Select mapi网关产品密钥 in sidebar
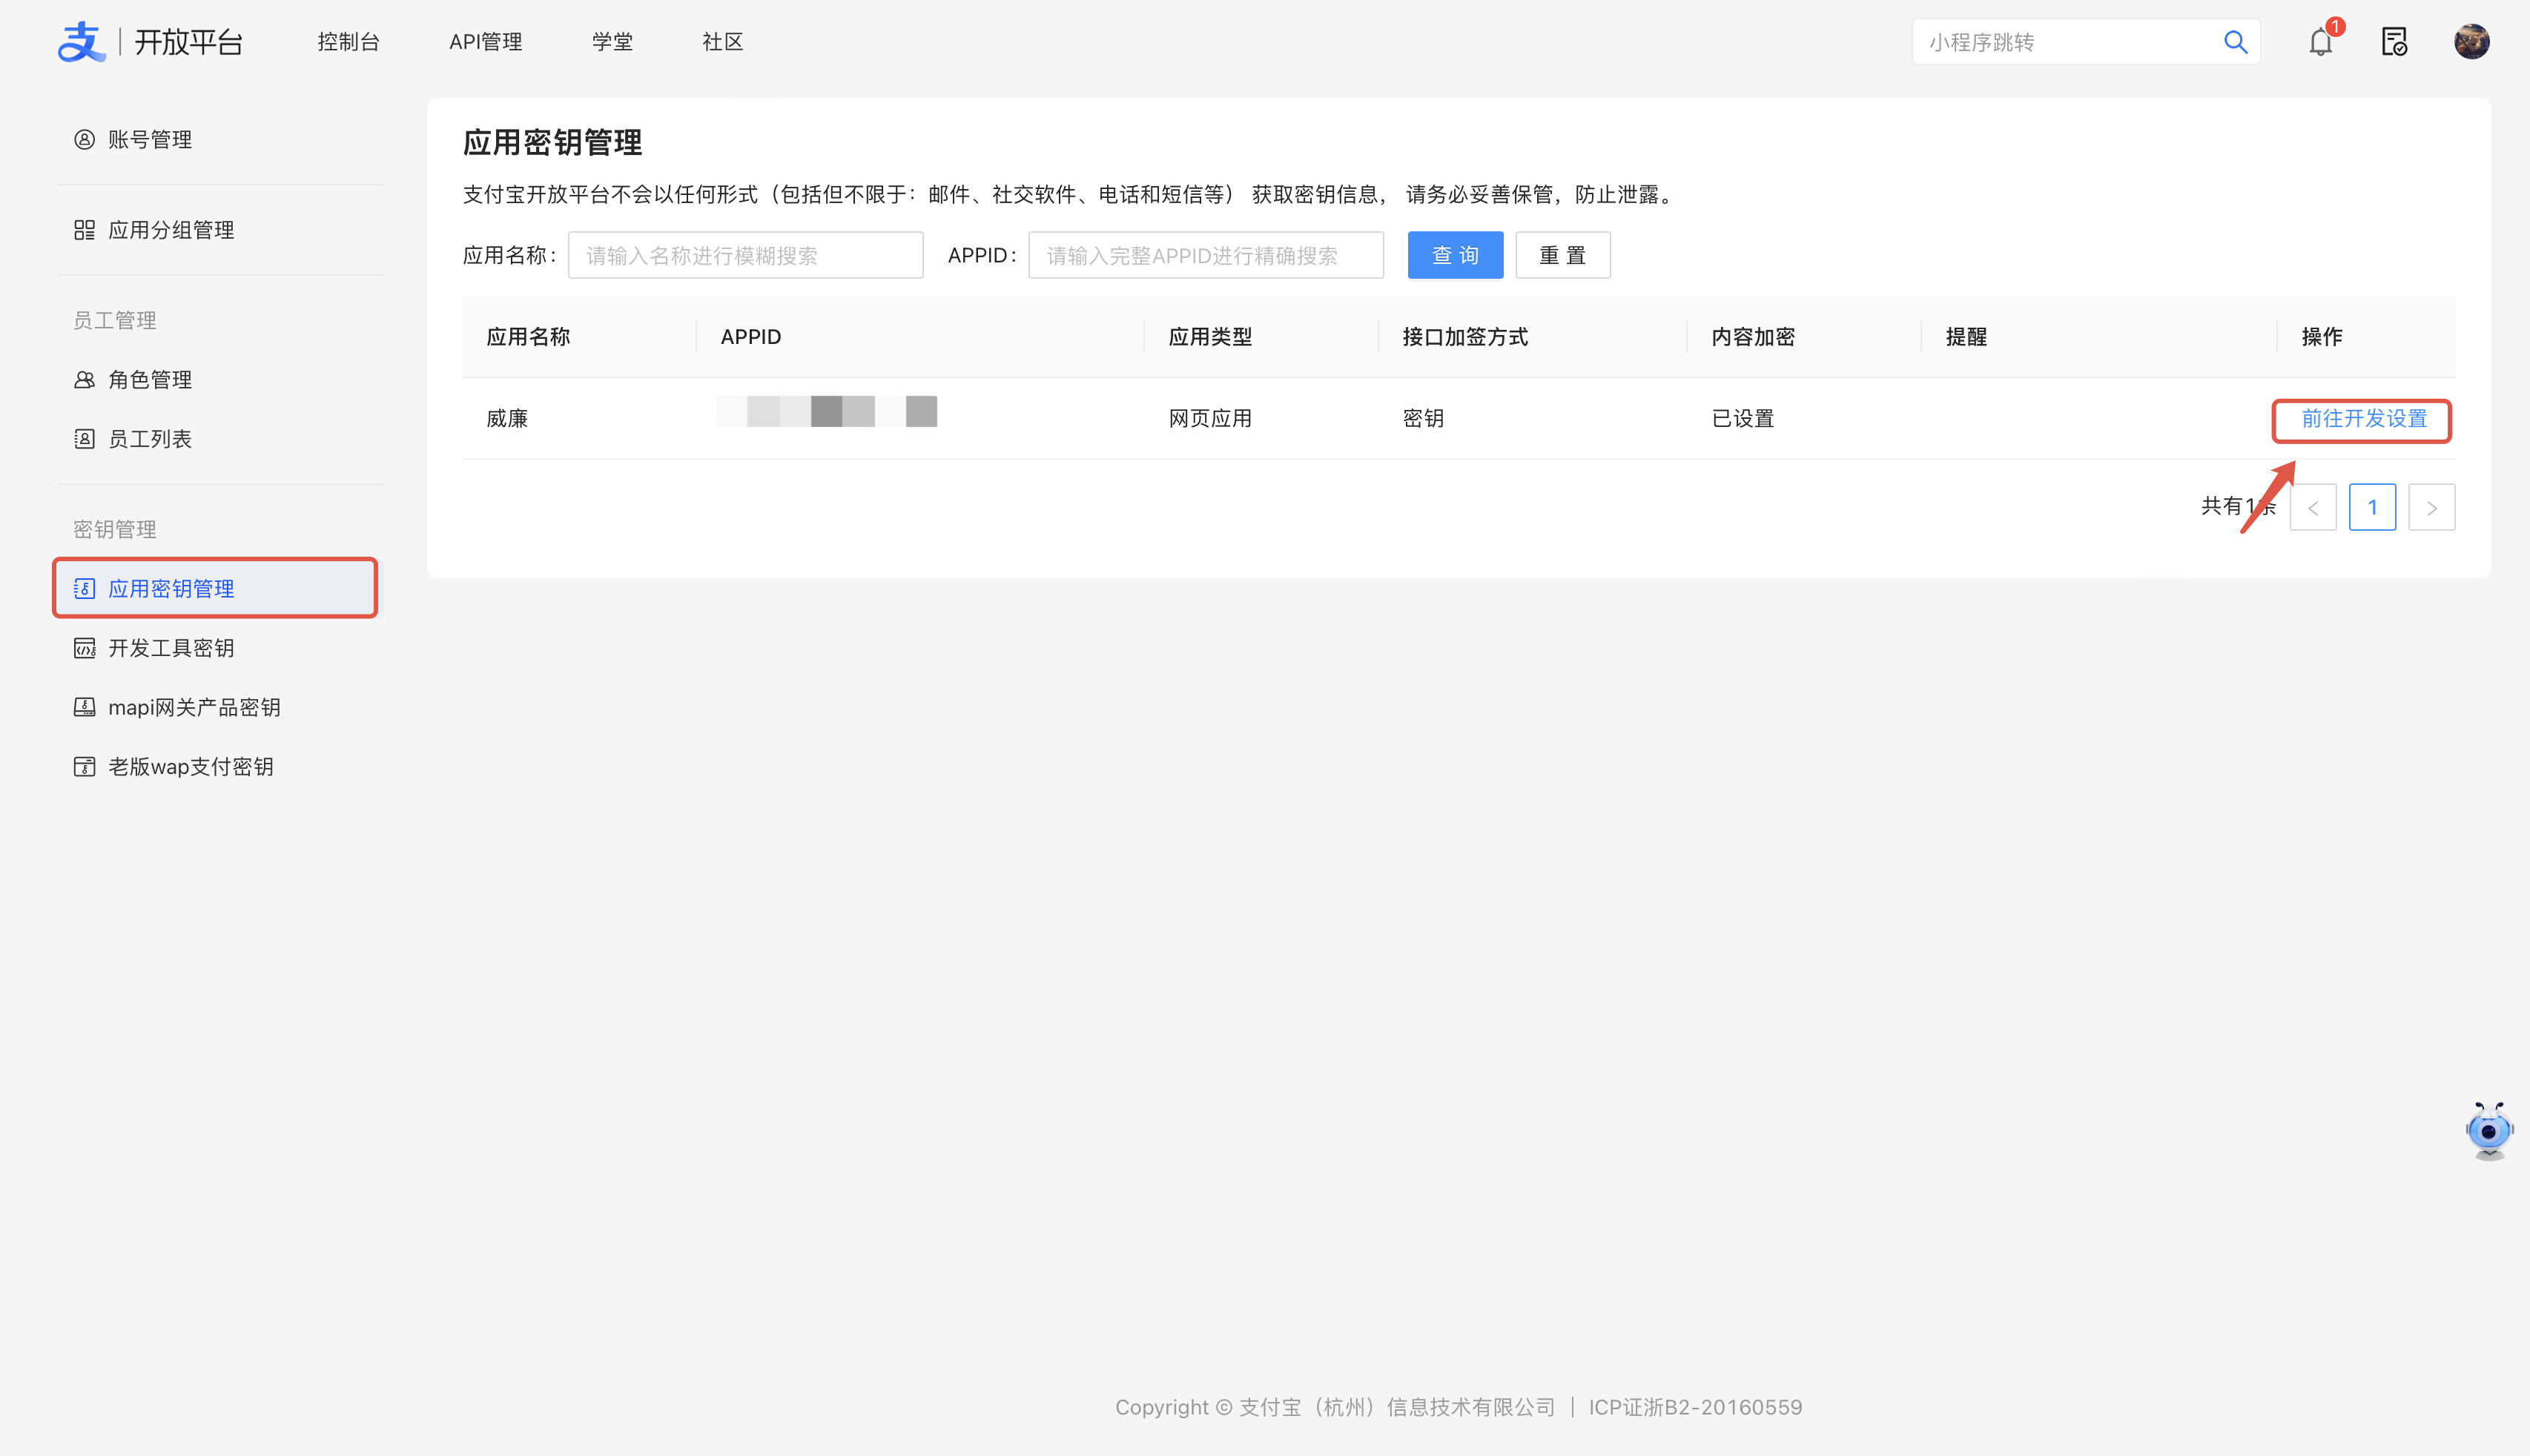The width and height of the screenshot is (2530, 1456). 220,707
